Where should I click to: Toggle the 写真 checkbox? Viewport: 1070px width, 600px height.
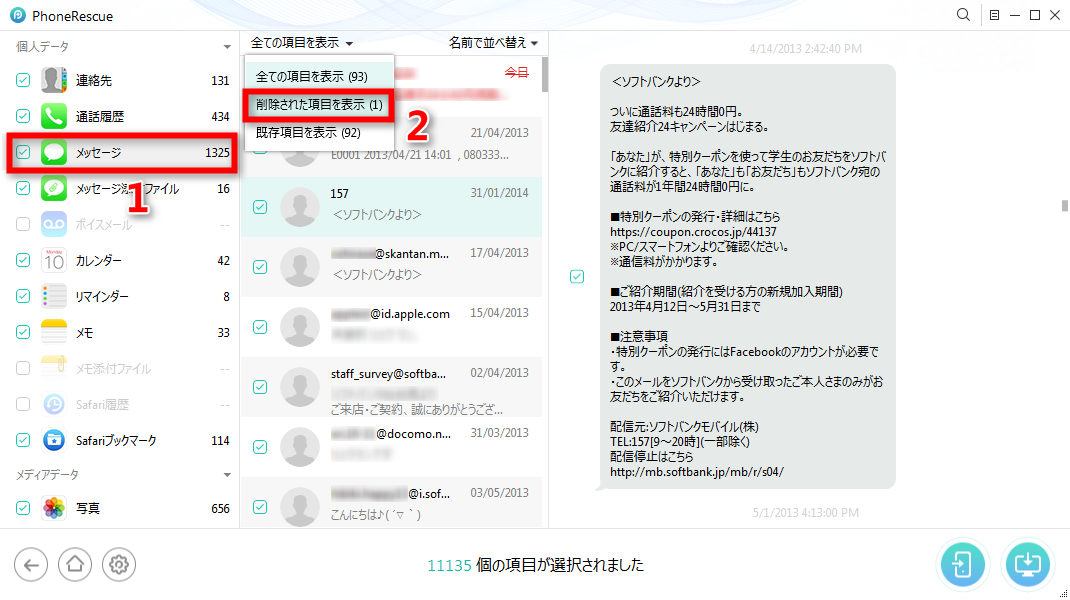[x=23, y=508]
